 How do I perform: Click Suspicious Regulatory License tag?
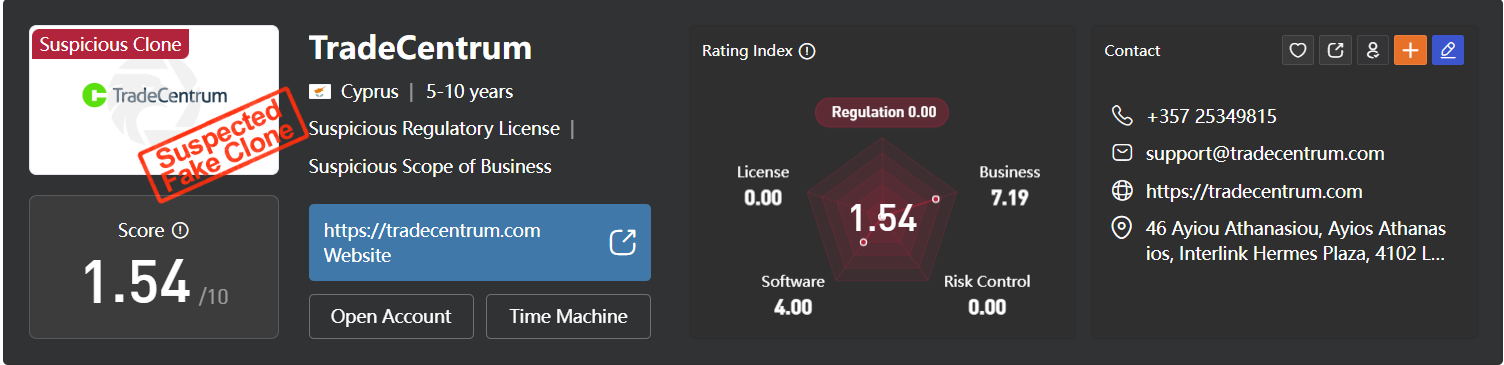(434, 129)
